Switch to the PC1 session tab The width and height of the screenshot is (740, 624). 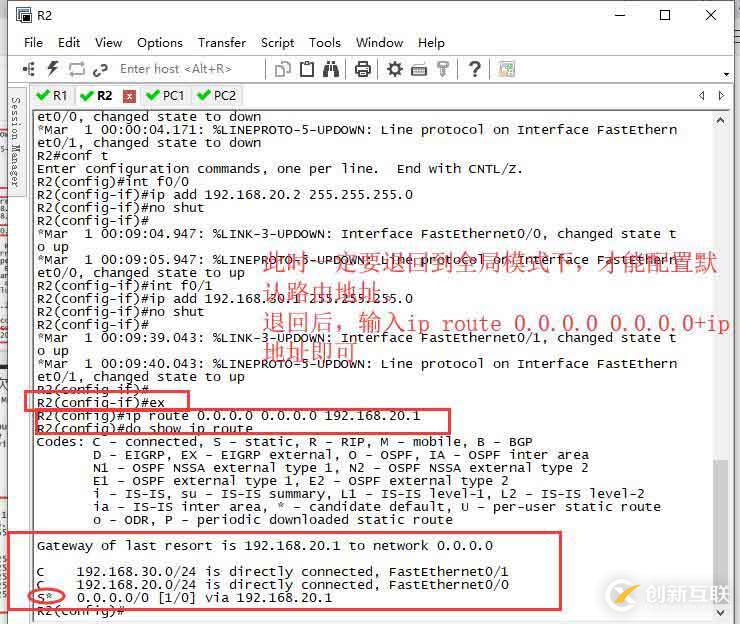165,96
